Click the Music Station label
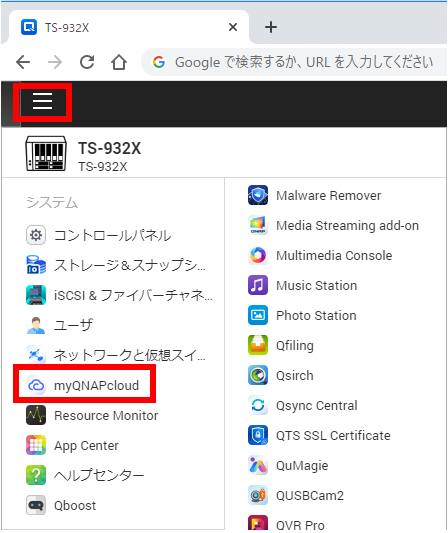This screenshot has width=448, height=533. [x=316, y=286]
